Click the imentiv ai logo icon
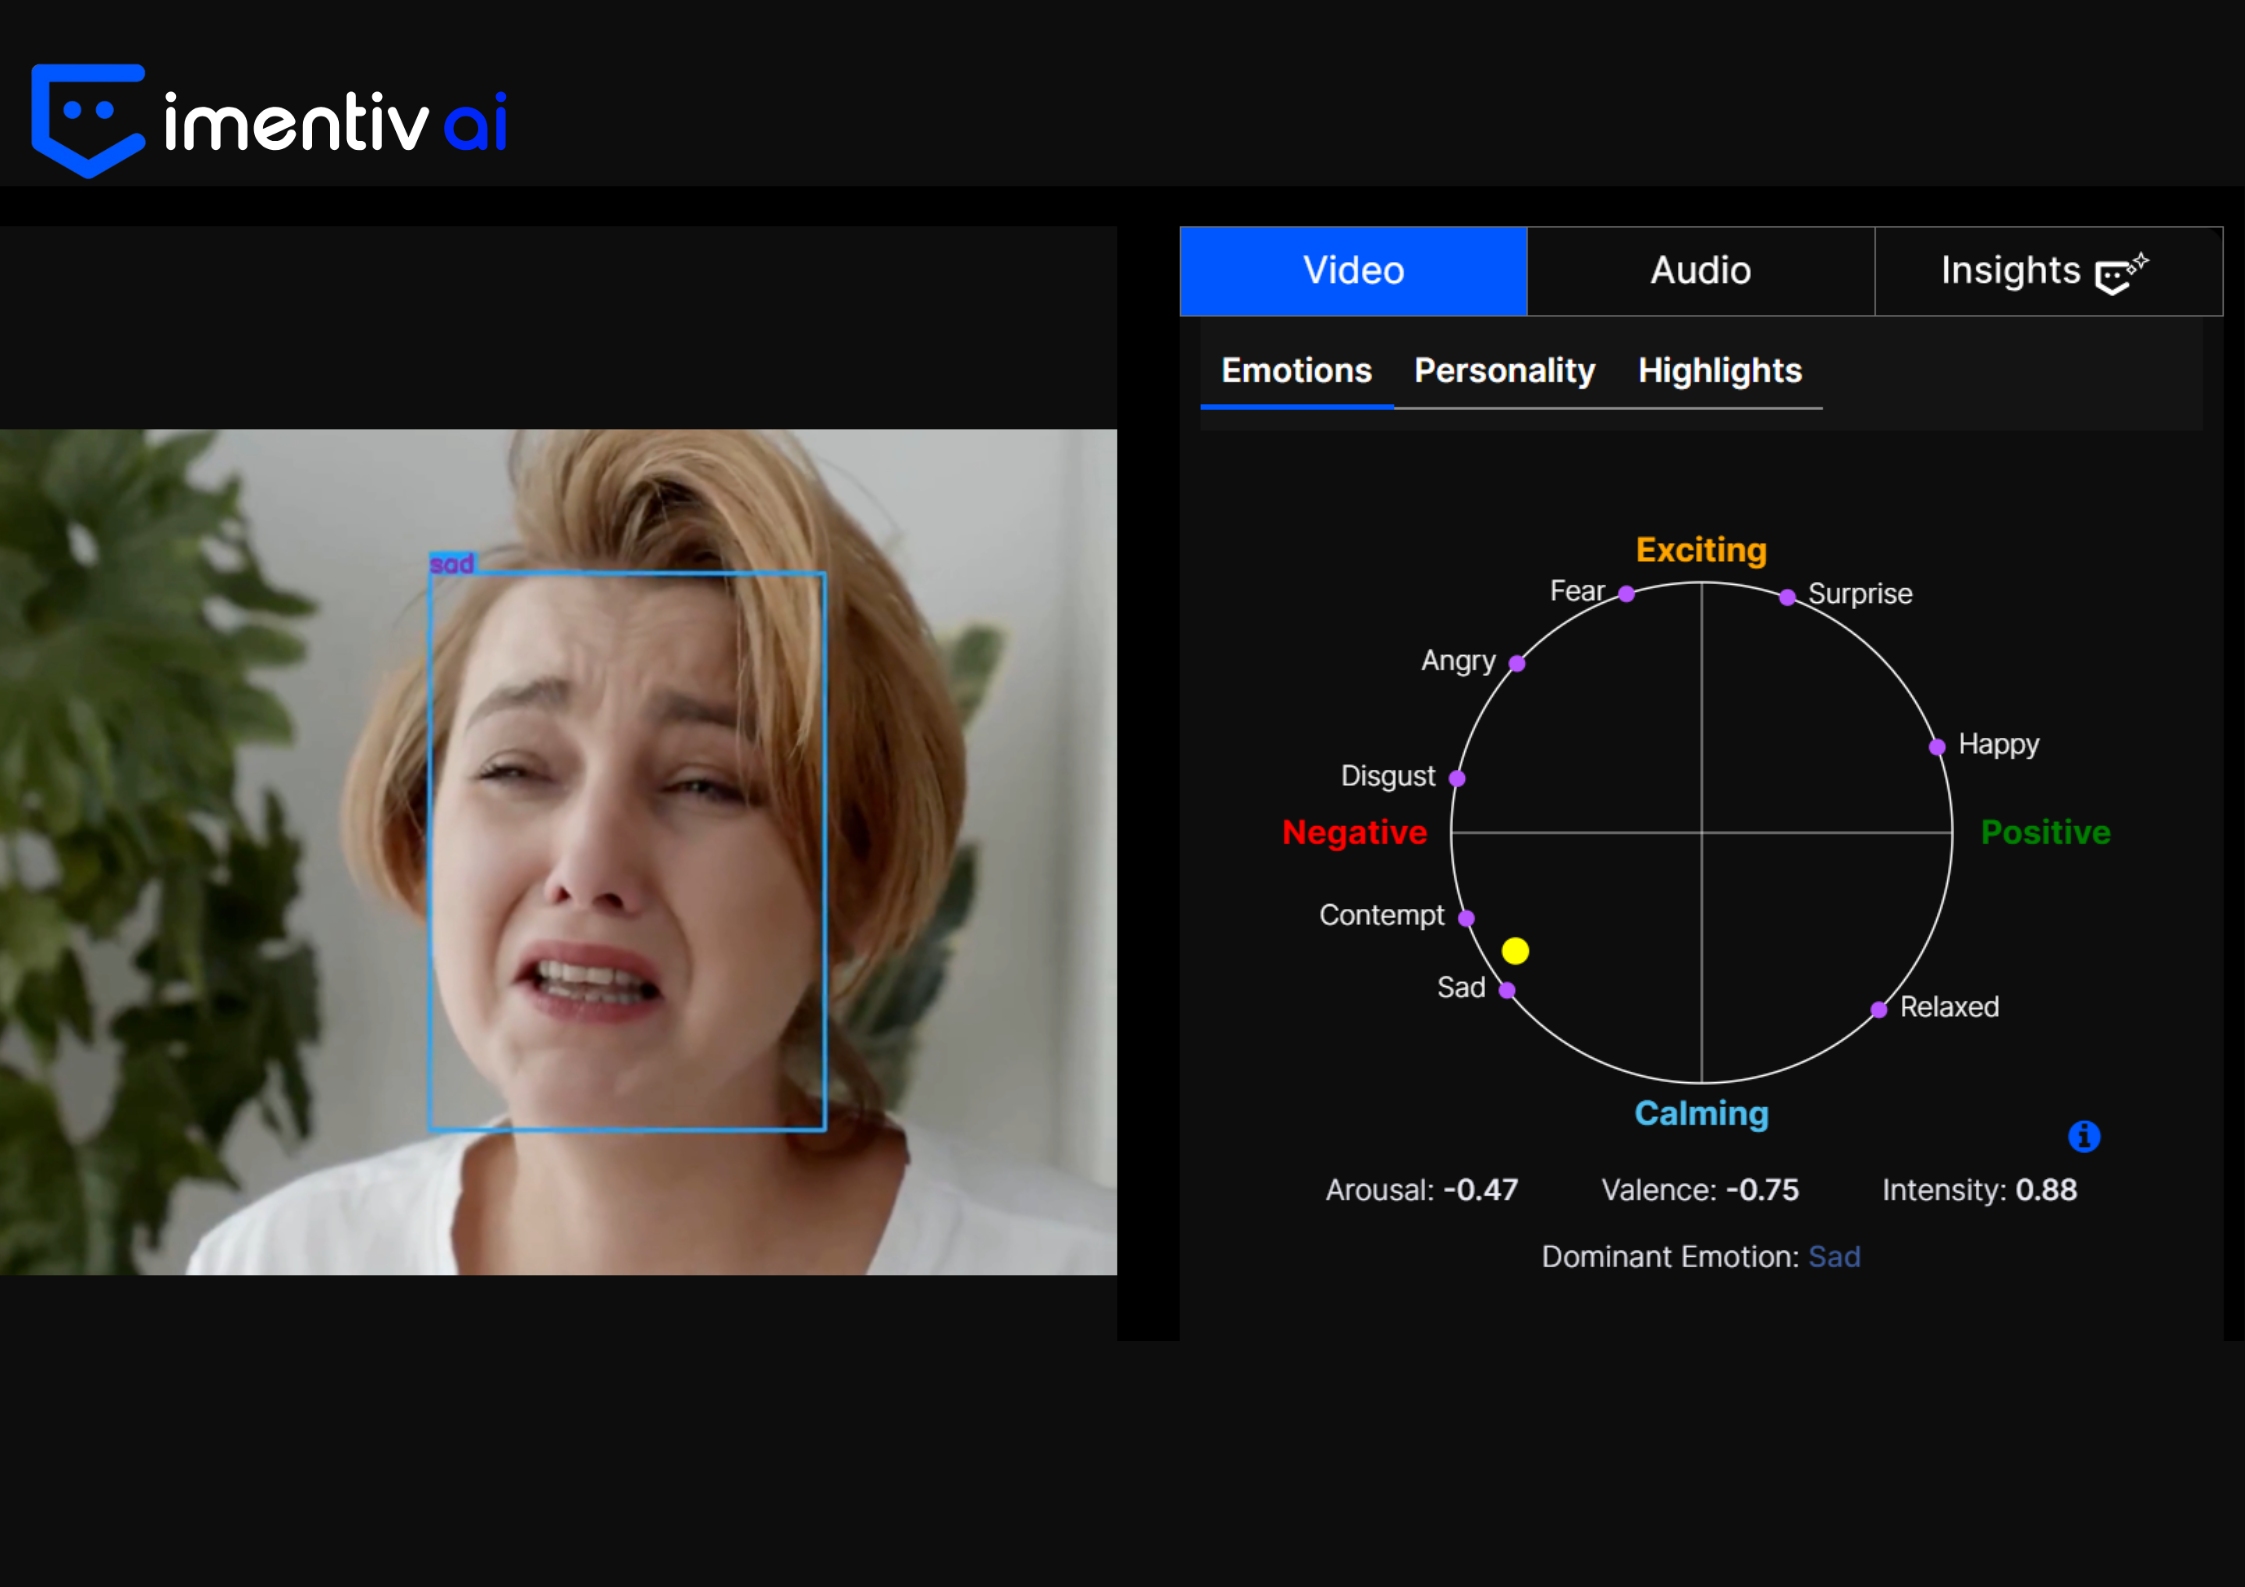Image resolution: width=2245 pixels, height=1587 pixels. tap(88, 119)
